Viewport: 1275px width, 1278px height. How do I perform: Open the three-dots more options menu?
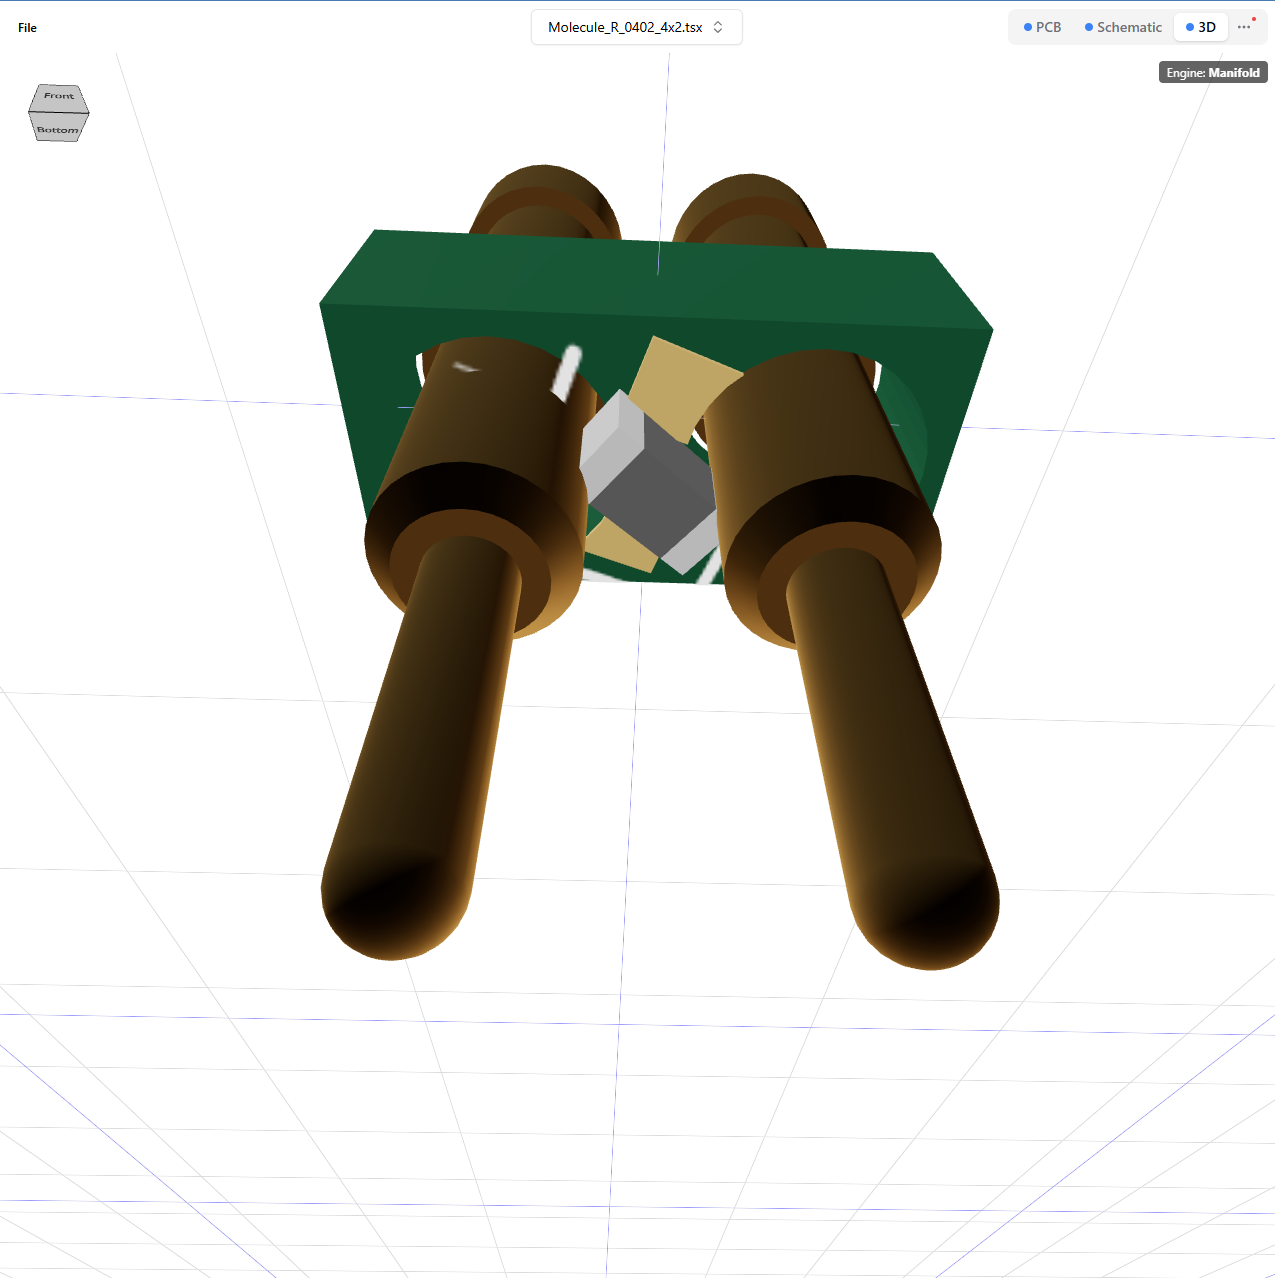pyautogui.click(x=1244, y=27)
